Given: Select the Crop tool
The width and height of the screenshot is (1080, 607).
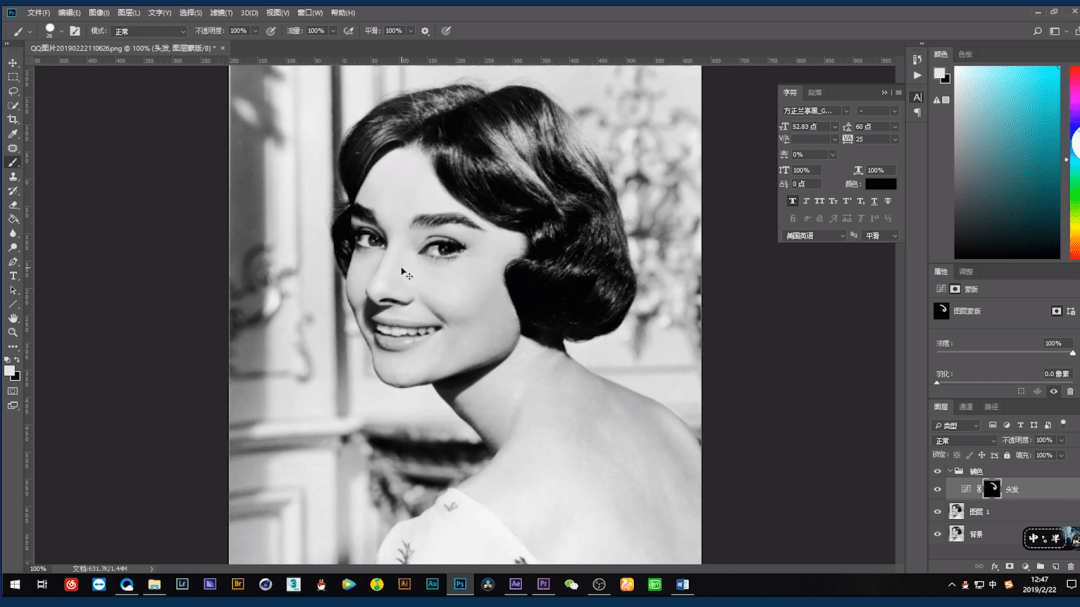Looking at the screenshot, I should tap(13, 120).
